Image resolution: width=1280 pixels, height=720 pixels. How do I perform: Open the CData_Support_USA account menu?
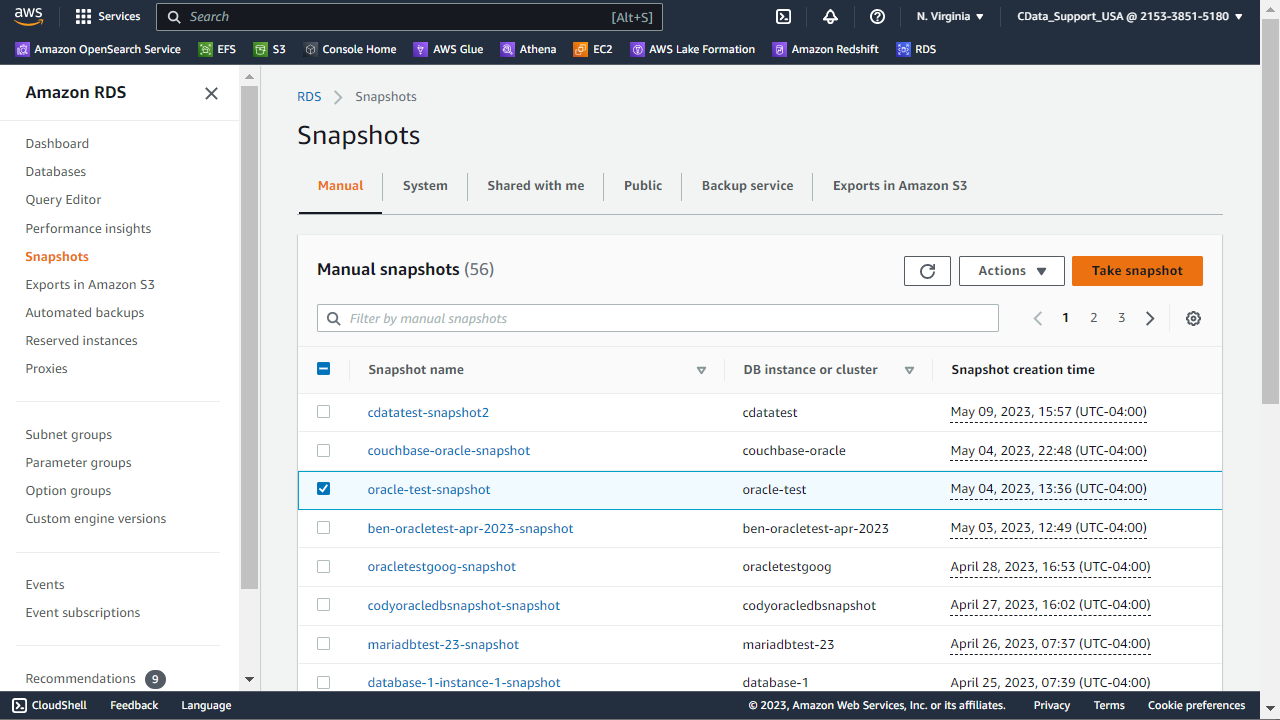1129,16
